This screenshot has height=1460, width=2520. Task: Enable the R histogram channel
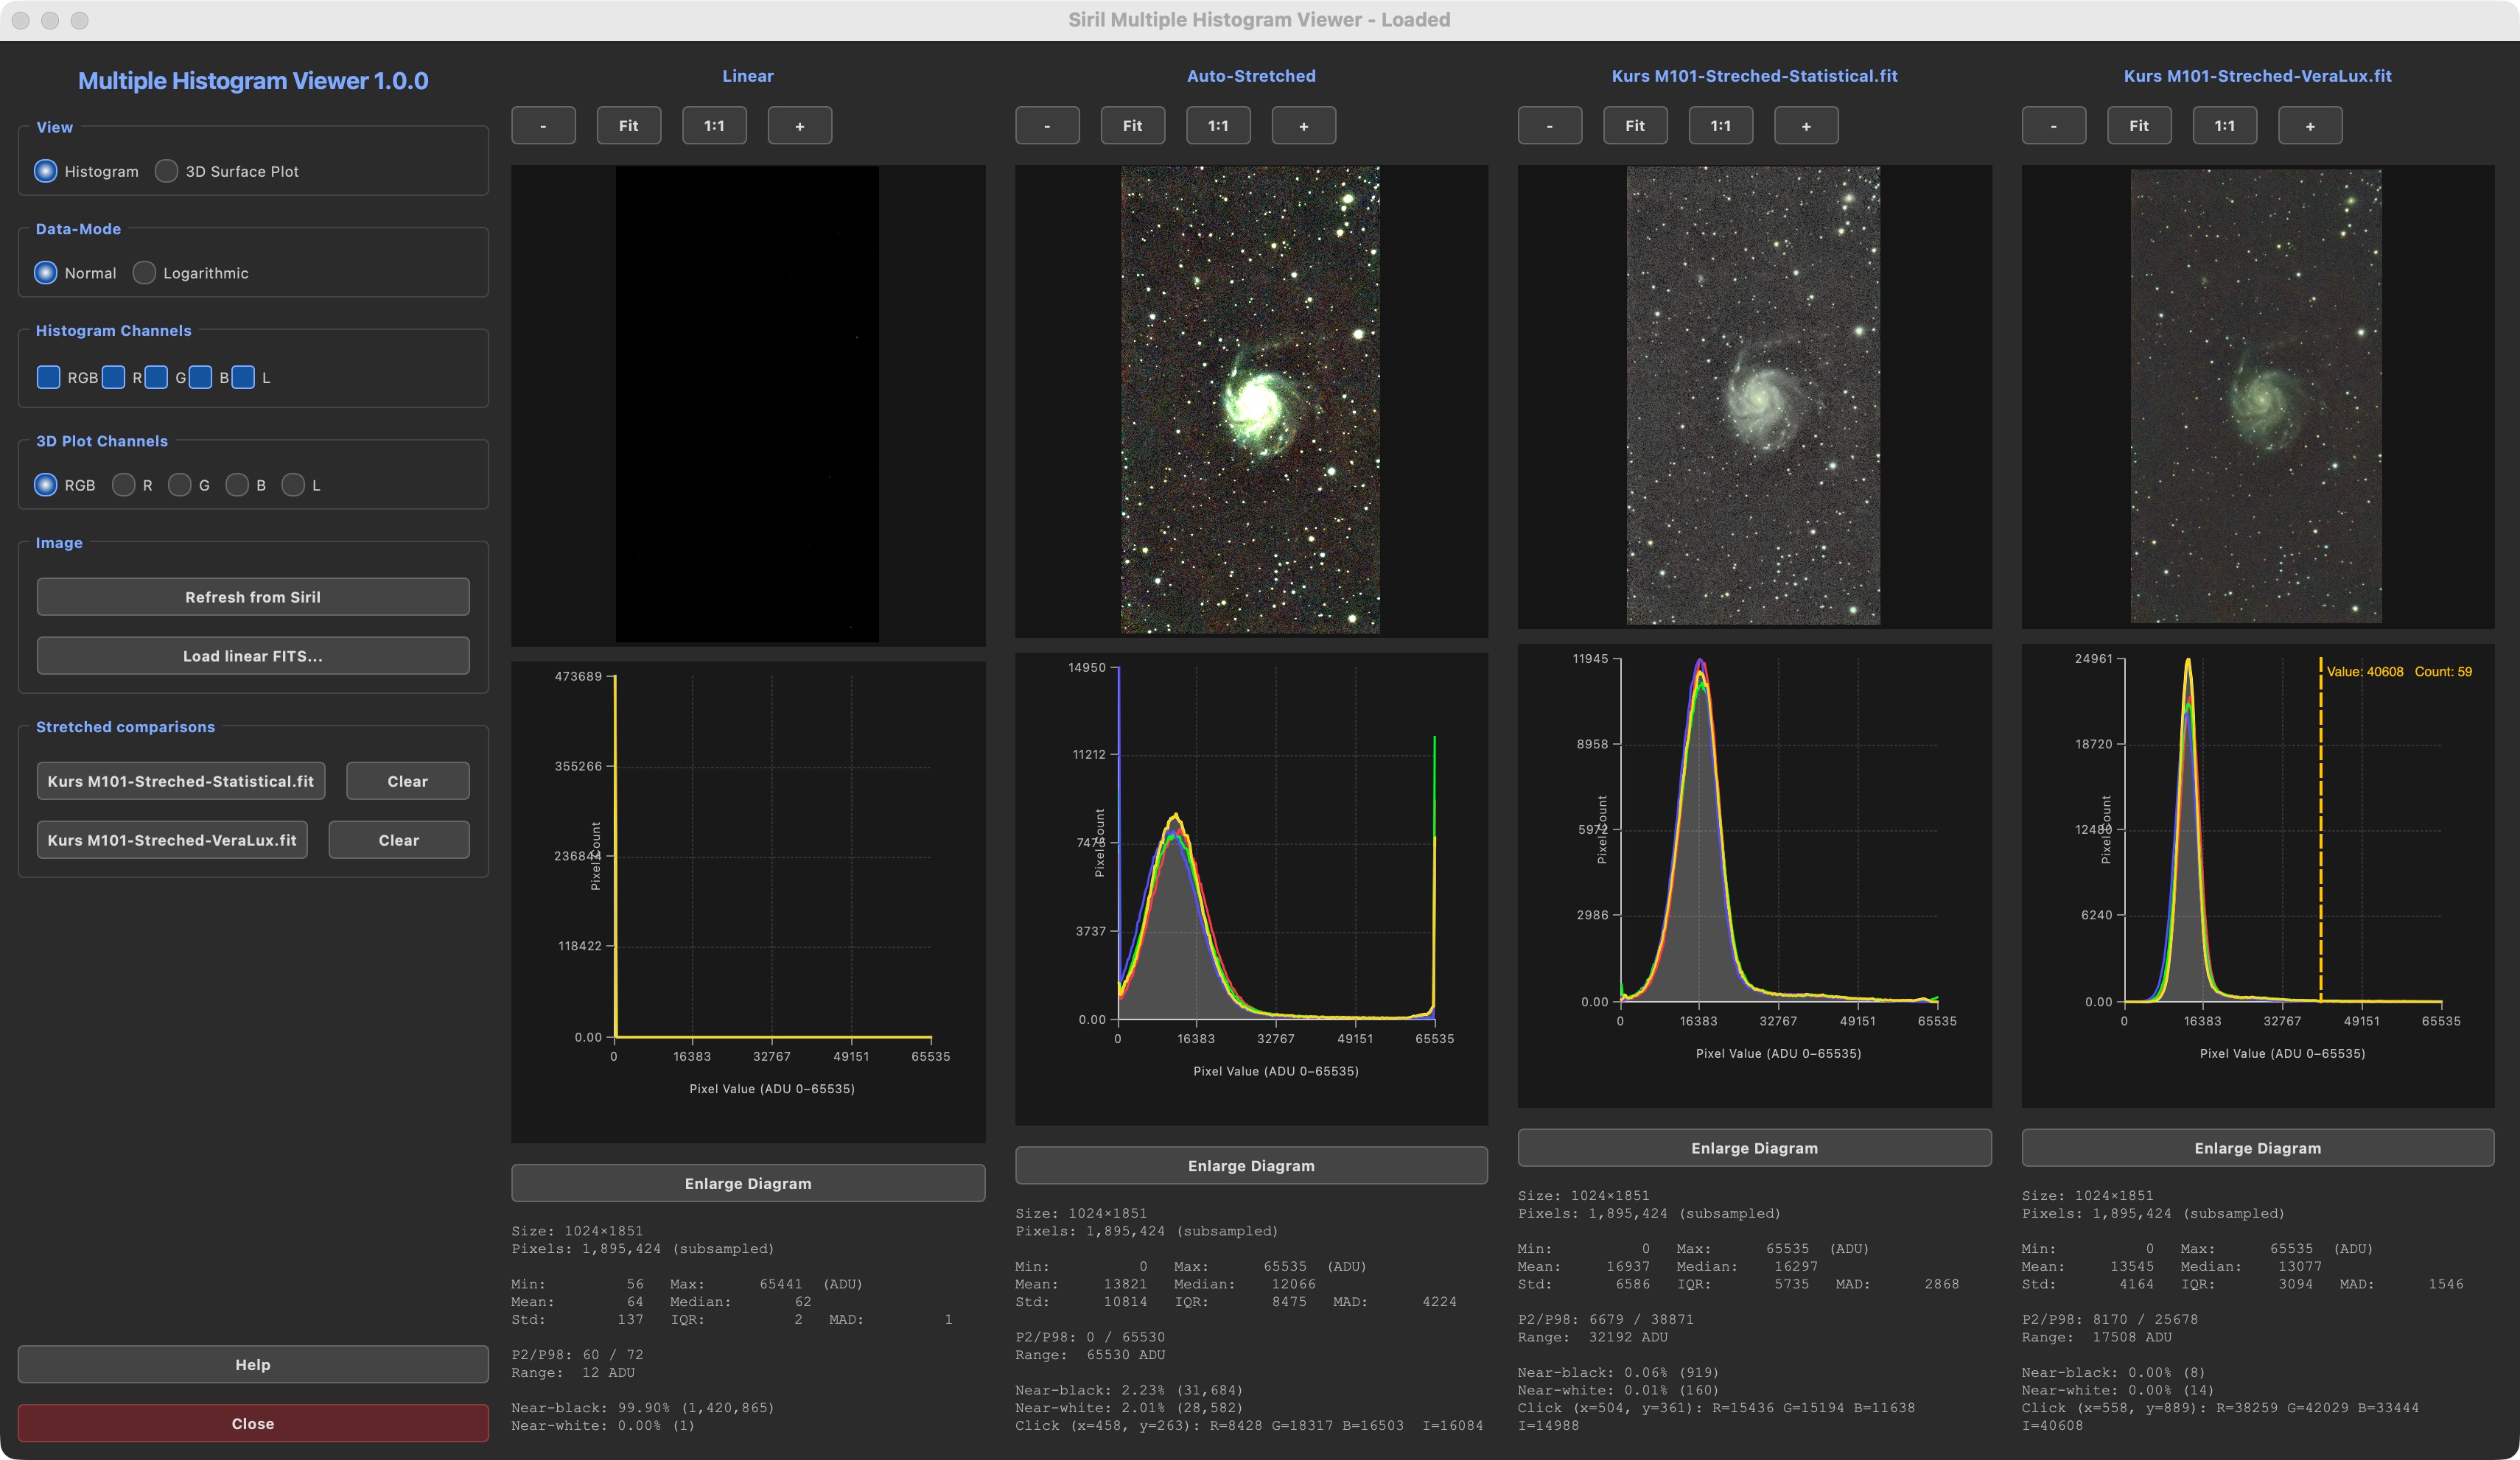(113, 377)
